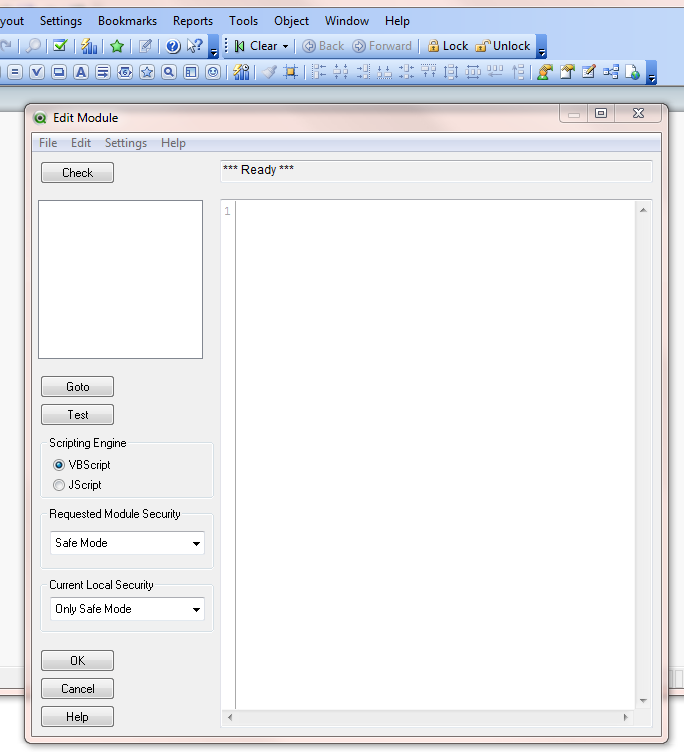Create a Bookmark Object with star box icon
The height and width of the screenshot is (752, 684).
click(147, 72)
